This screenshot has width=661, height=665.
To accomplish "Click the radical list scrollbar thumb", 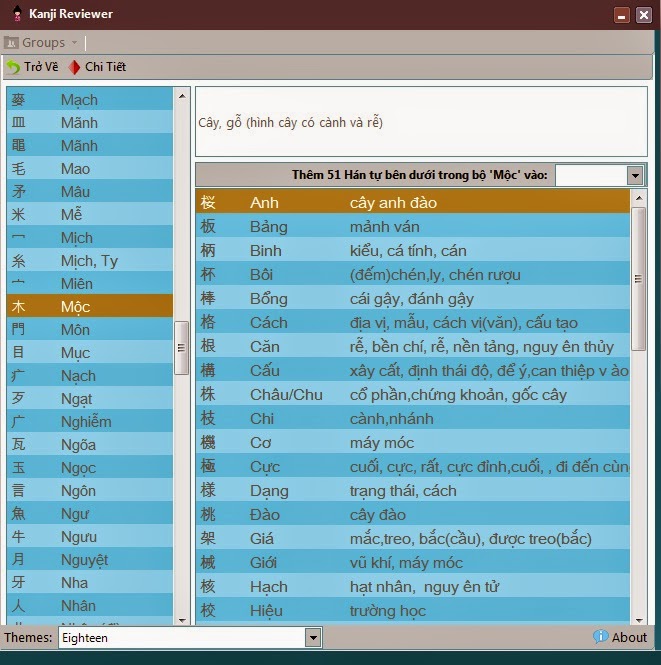I will [x=181, y=348].
